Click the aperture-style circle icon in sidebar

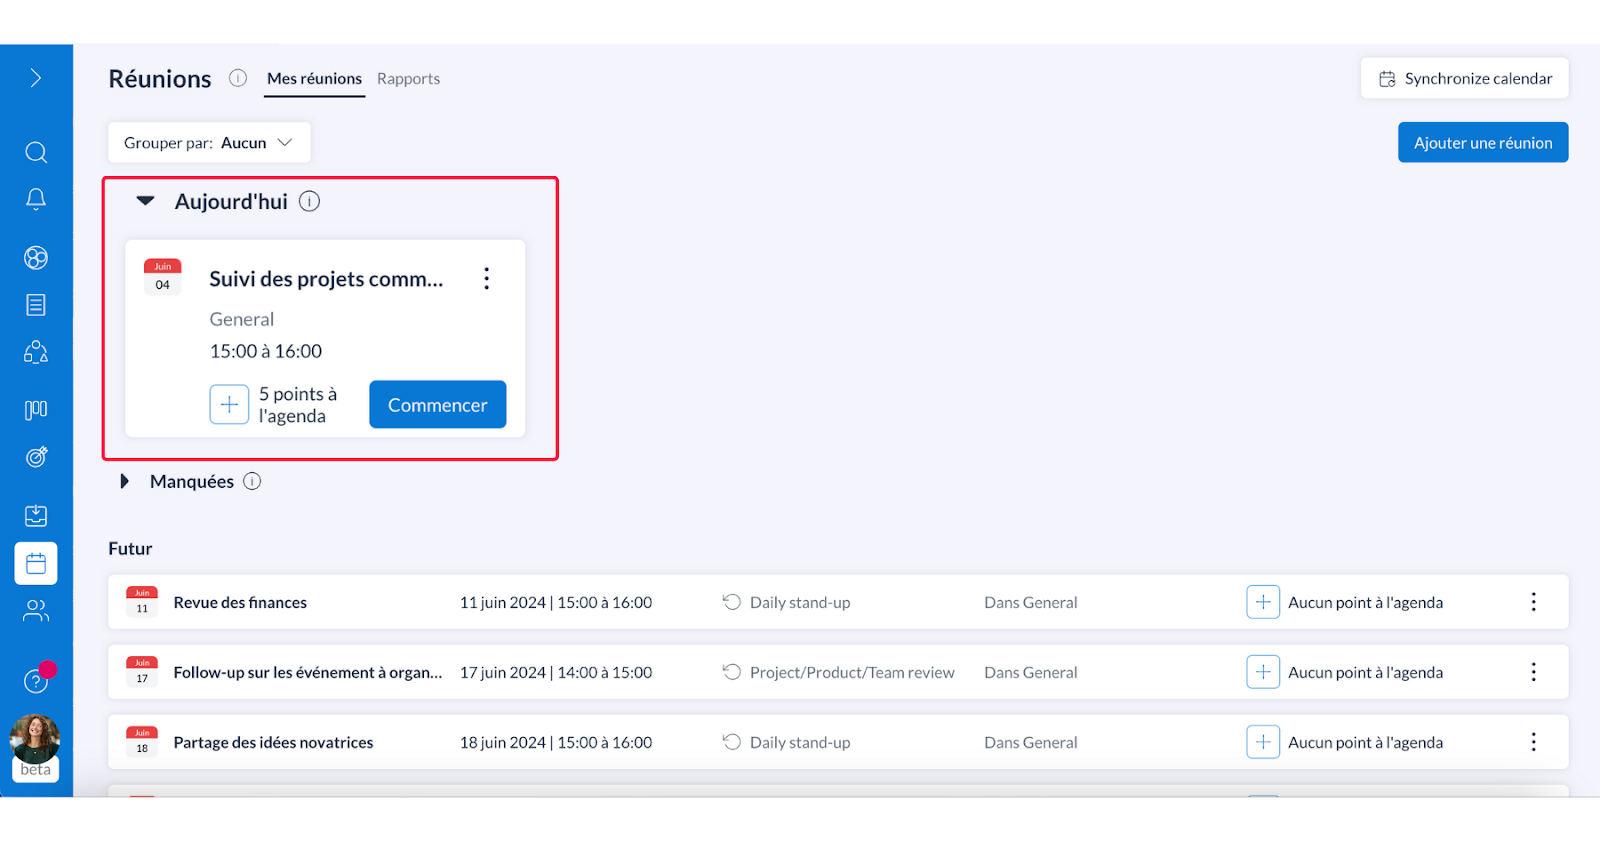[36, 258]
